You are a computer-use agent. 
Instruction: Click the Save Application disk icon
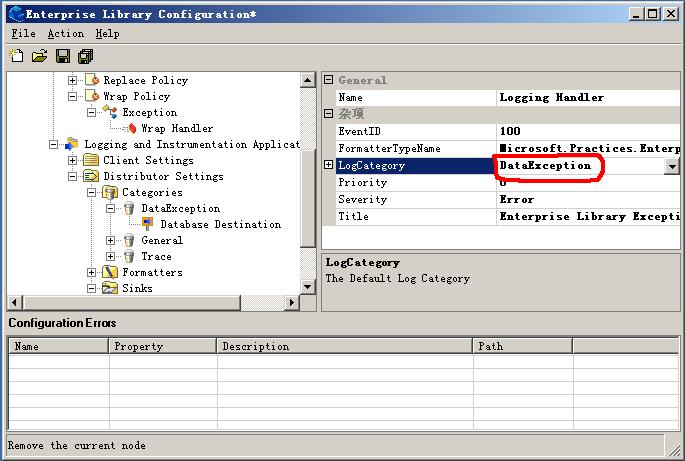pos(63,56)
